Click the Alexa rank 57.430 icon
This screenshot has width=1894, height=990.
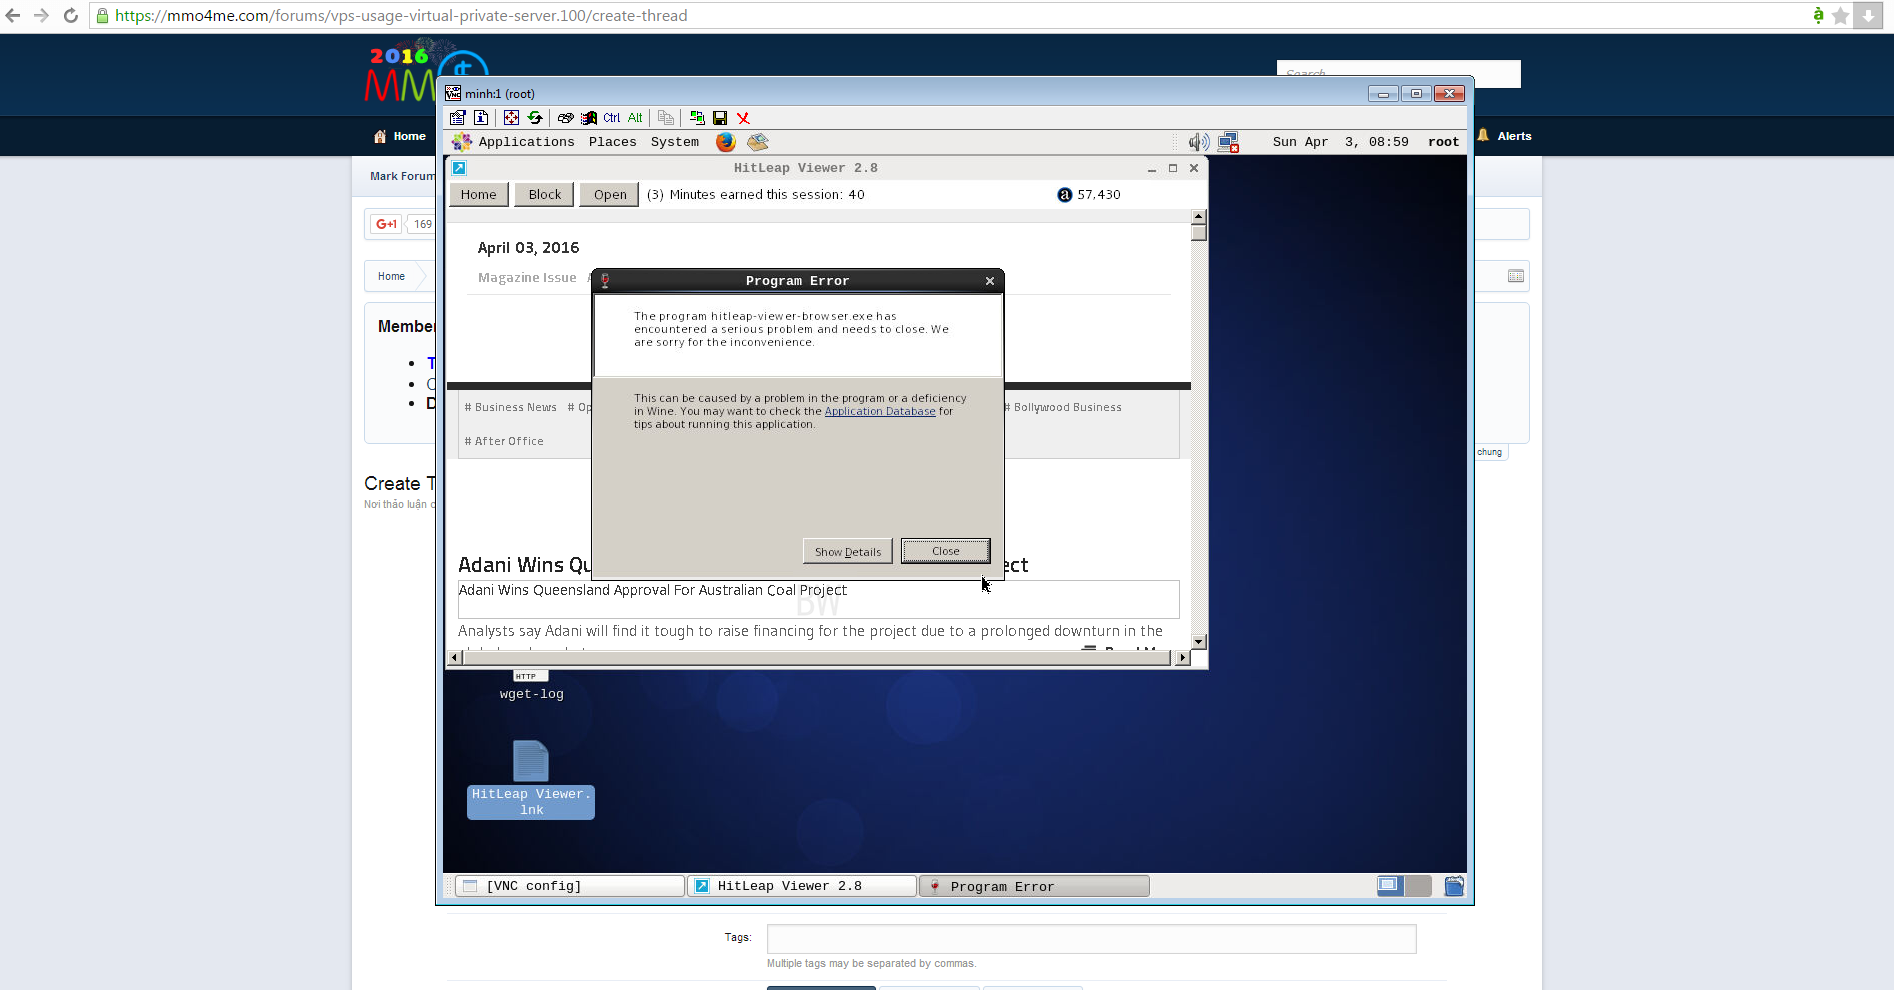point(1065,195)
